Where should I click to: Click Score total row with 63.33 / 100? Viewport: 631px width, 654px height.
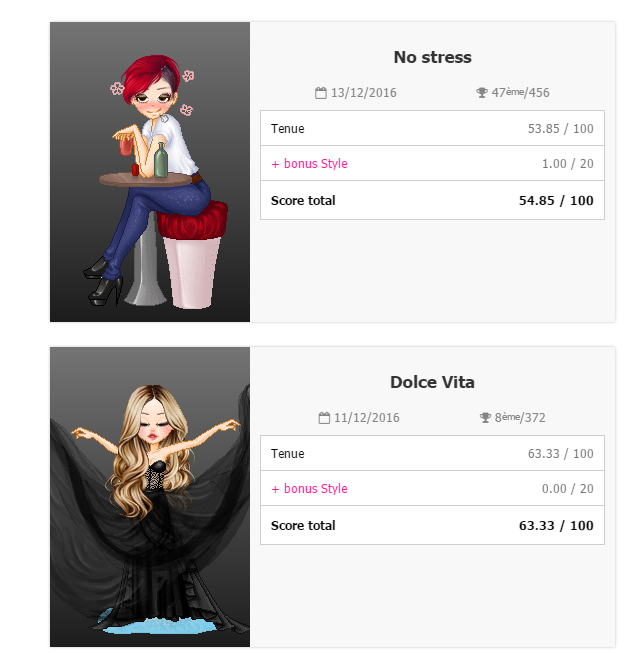coord(432,525)
